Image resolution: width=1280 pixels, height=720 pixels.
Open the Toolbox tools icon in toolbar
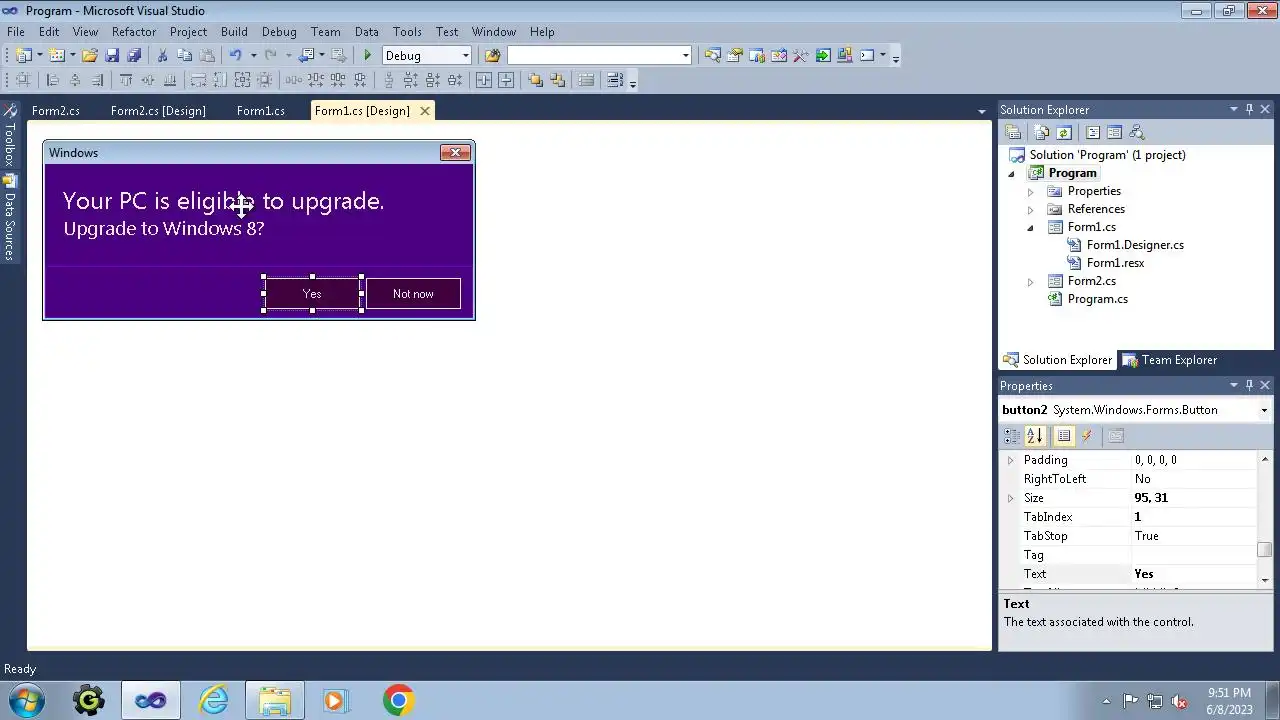coord(801,56)
